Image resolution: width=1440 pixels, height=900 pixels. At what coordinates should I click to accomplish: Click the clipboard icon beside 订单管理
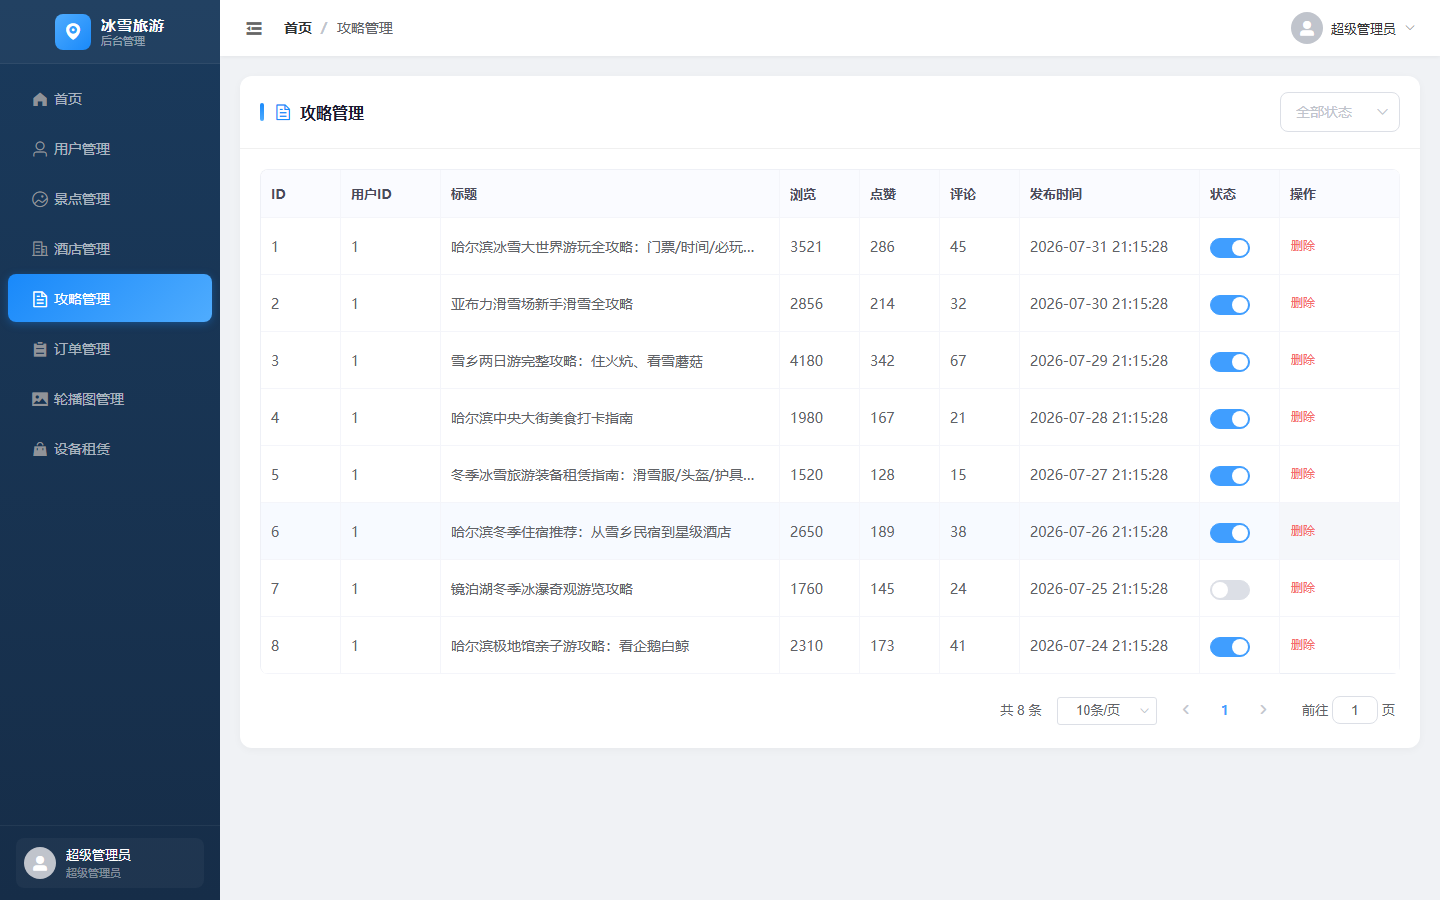coord(40,349)
